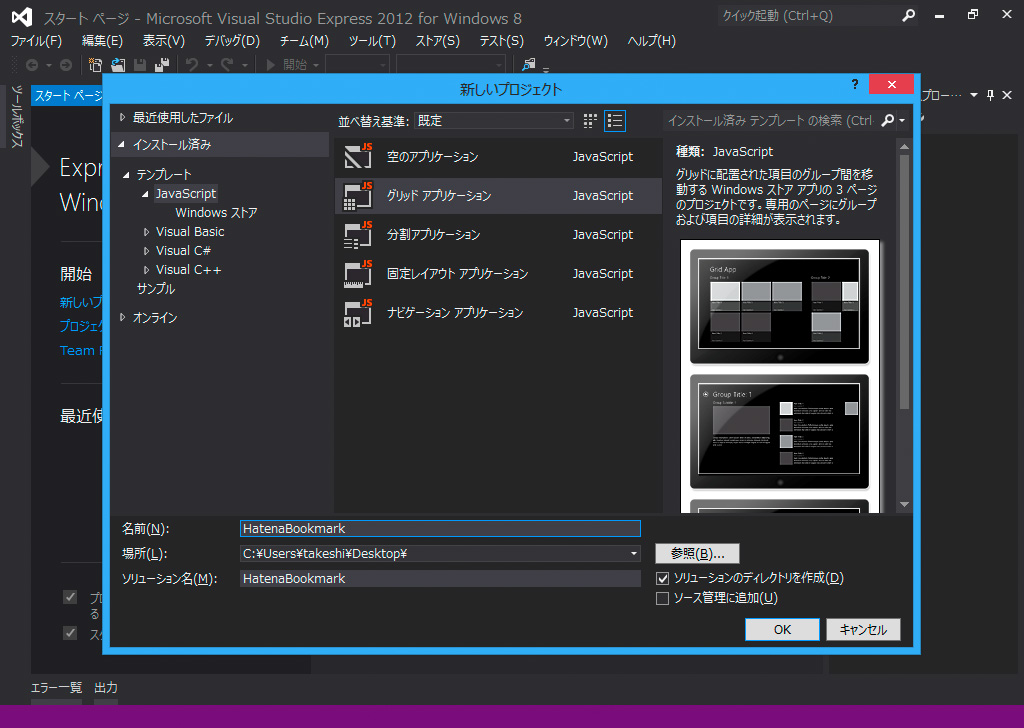Open the Debug (デバッグ) menu
The image size is (1024, 728).
tap(232, 40)
